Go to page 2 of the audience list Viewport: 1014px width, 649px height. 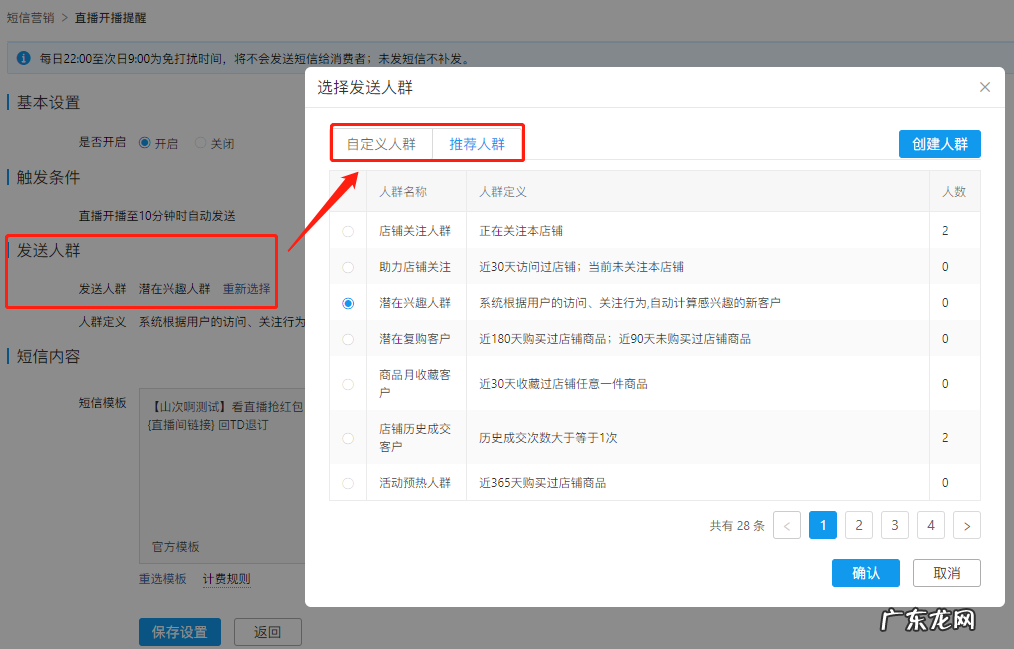pos(859,524)
